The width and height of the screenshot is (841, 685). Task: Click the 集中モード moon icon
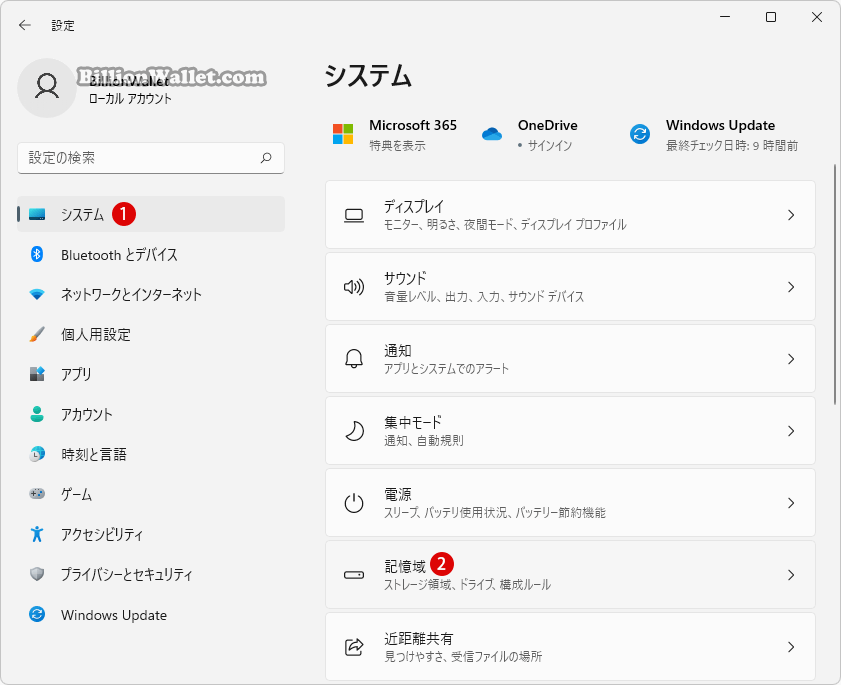coord(354,431)
